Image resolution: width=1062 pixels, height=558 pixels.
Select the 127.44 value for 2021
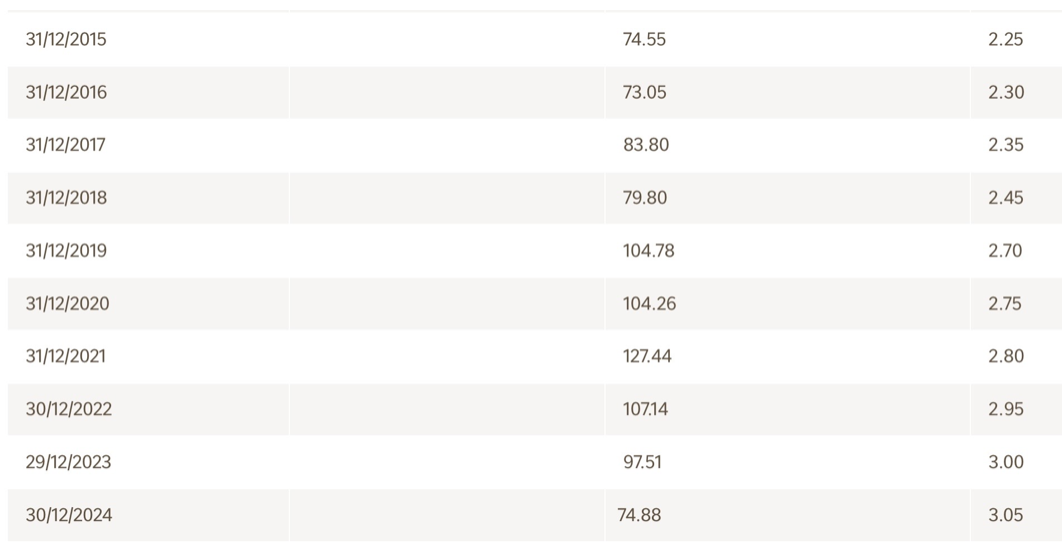pos(647,356)
